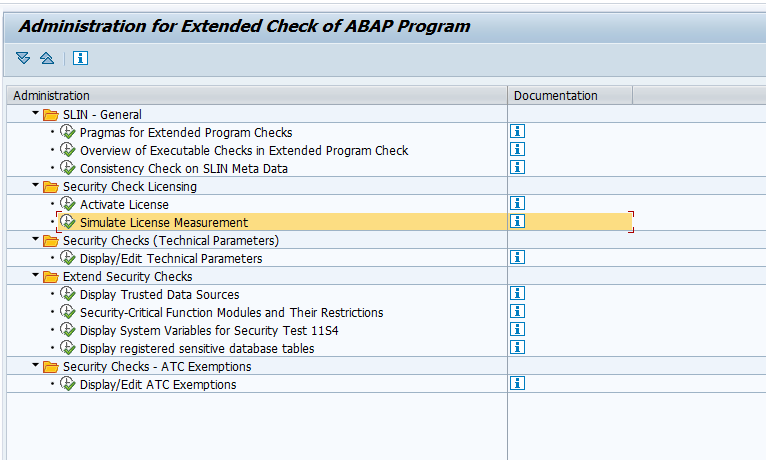Screen dimensions: 766x460
Task: Execute icon for Display Trusted Data Sources
Action: point(67,294)
